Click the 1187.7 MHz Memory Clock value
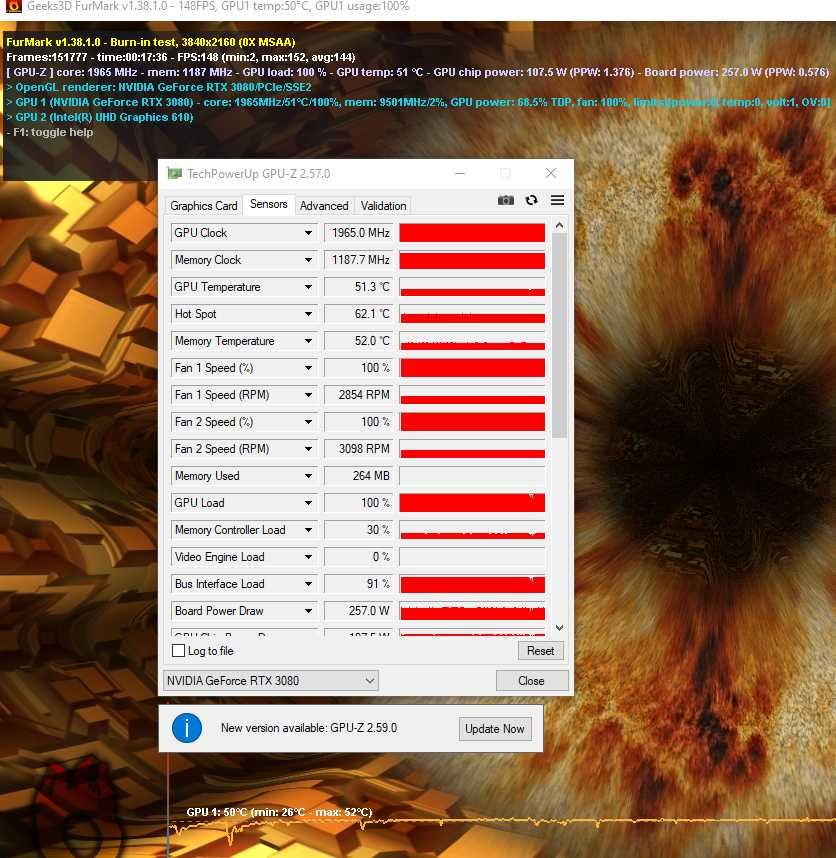836x858 pixels. (x=358, y=260)
